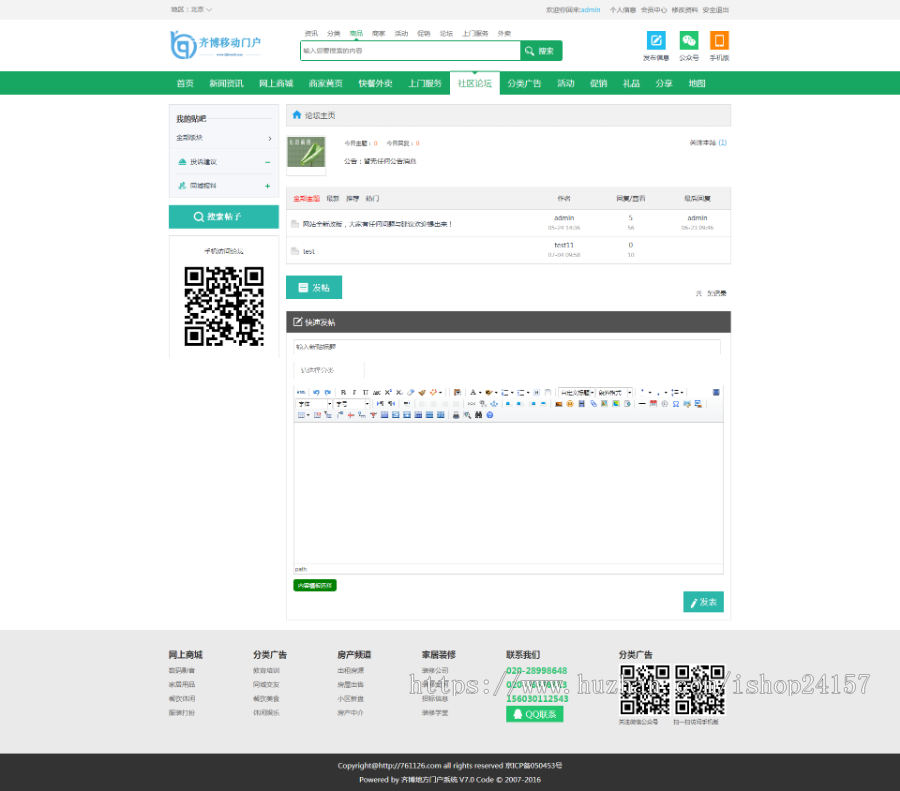Switch to the 社区论坛 navigation tab
The height and width of the screenshot is (791, 900).
click(x=475, y=84)
